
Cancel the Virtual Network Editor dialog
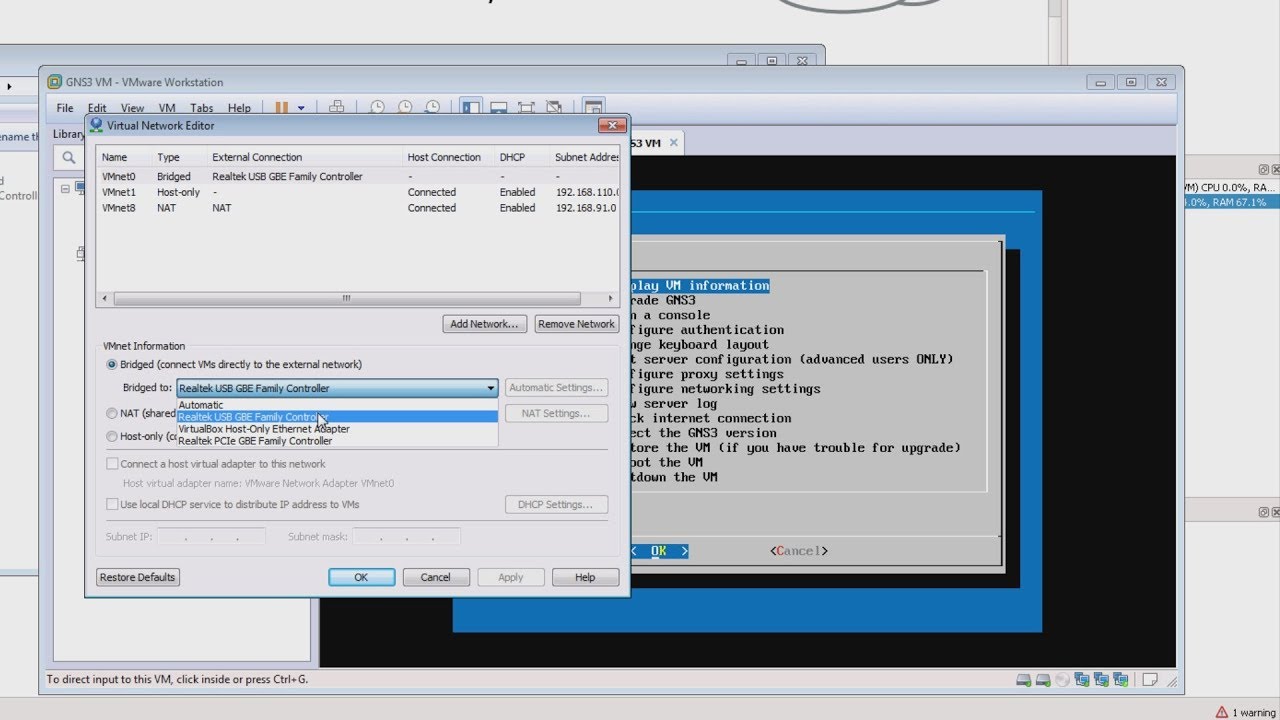436,577
